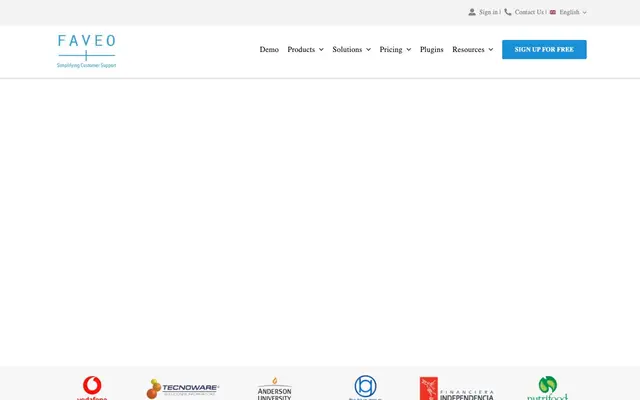Image resolution: width=640 pixels, height=400 pixels.
Task: Click the Nutrifood client logo
Action: [547, 388]
